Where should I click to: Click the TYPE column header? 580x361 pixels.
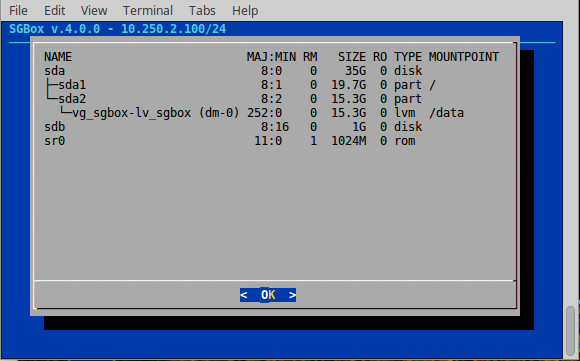[408, 57]
